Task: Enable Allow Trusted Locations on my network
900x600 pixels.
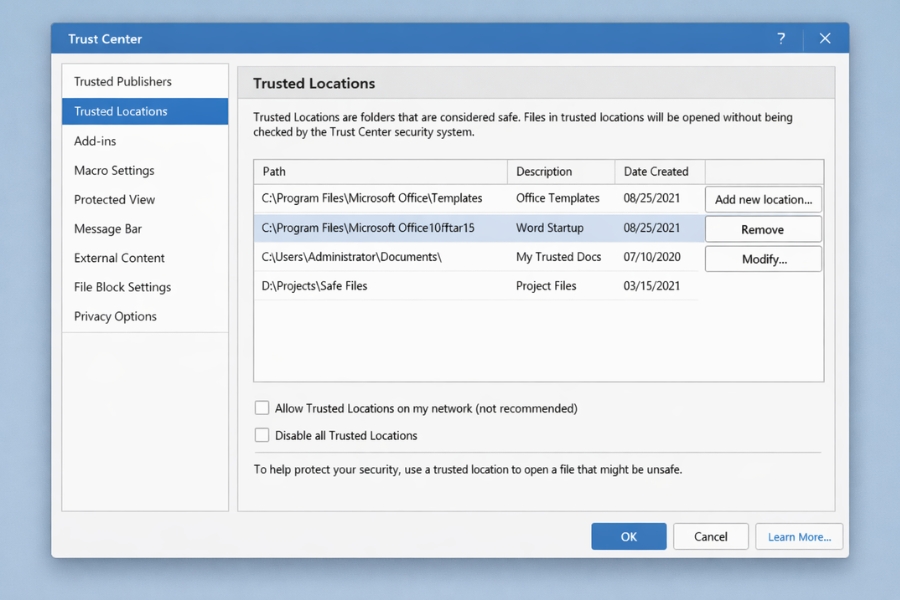Action: tap(262, 408)
